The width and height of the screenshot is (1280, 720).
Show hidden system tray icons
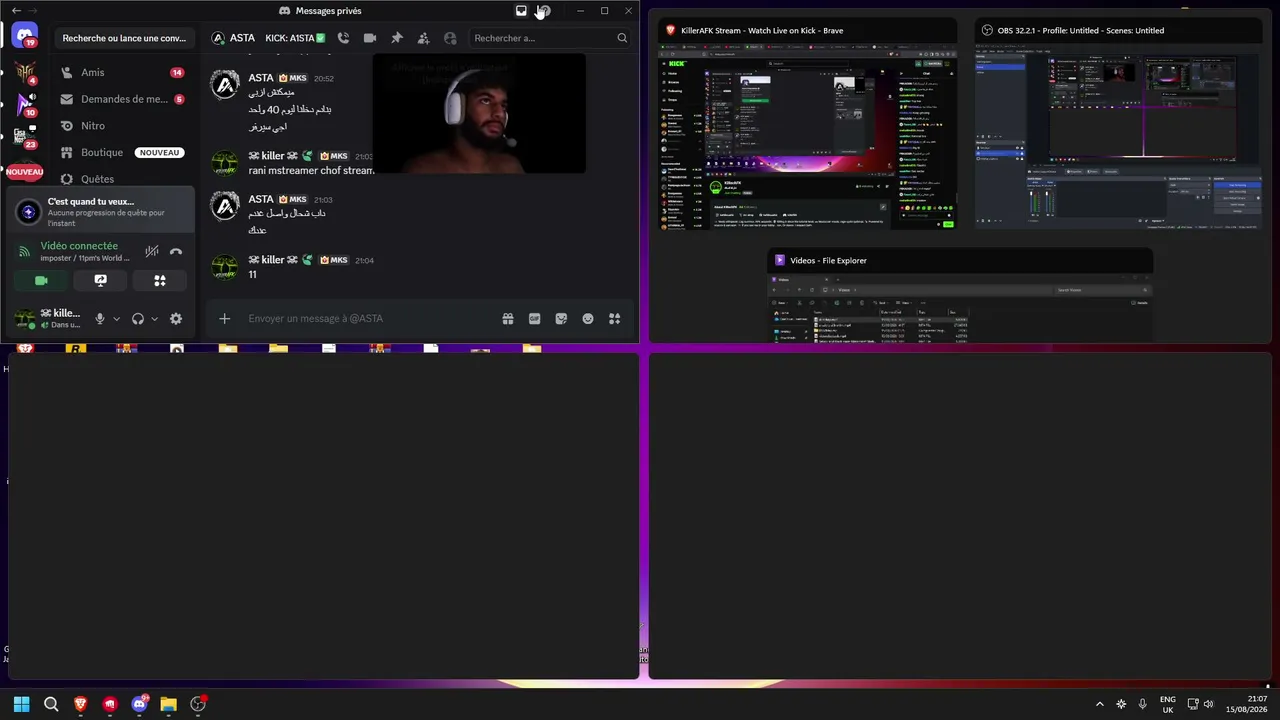click(x=1100, y=704)
